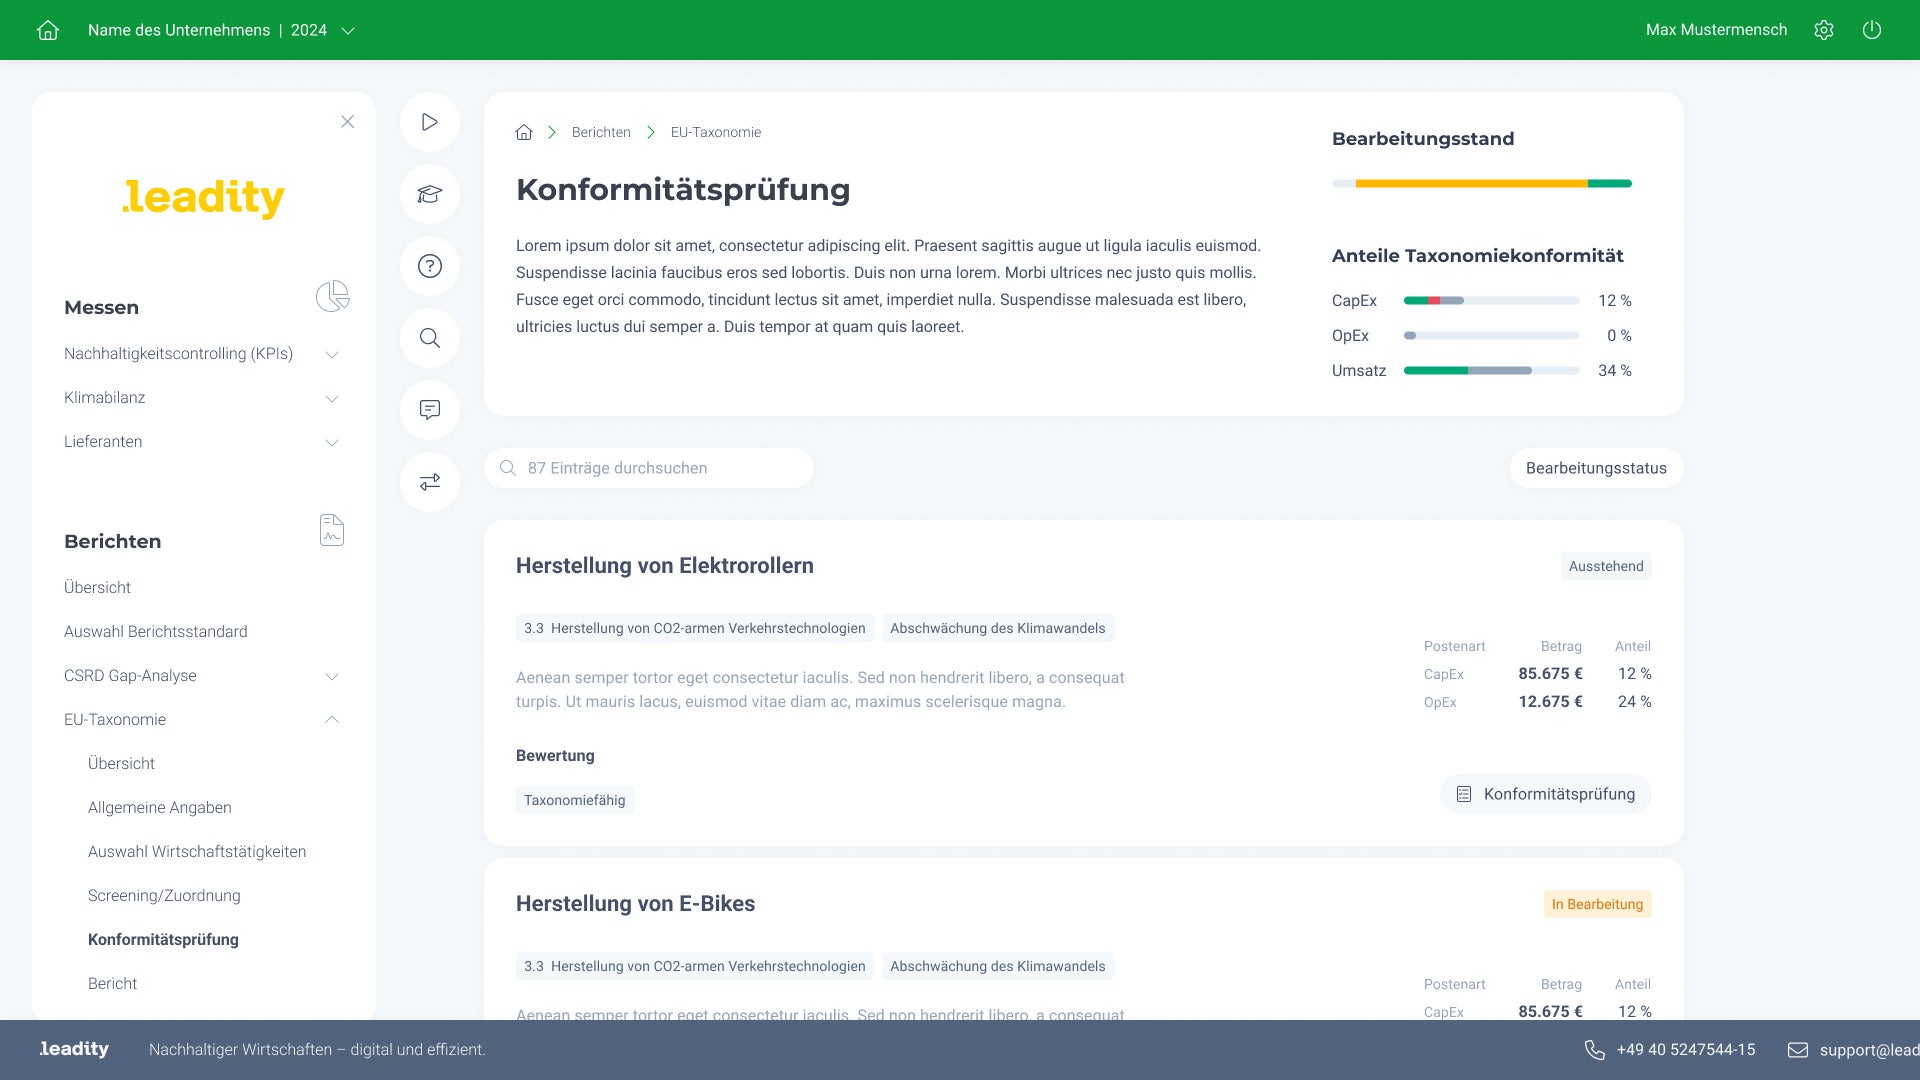
Task: Select Screening/Zuordnung menu item
Action: [164, 896]
